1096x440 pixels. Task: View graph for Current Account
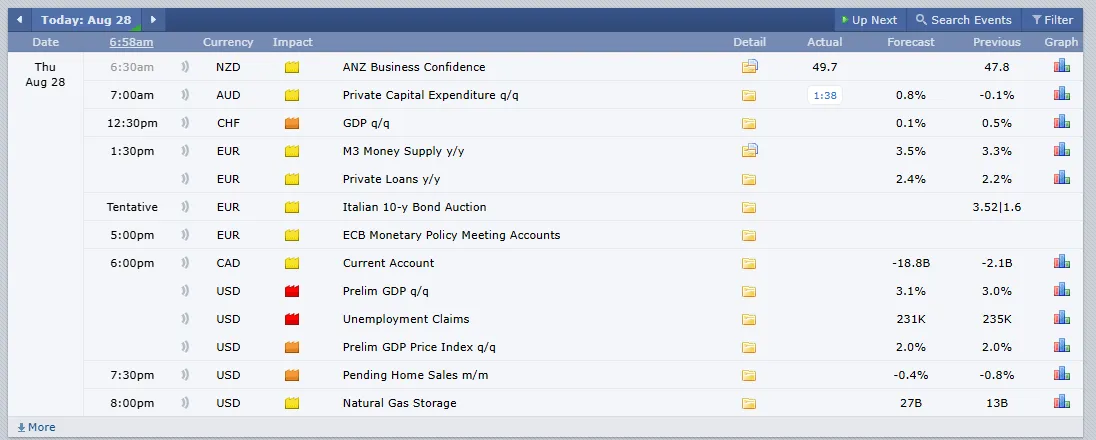point(1061,263)
